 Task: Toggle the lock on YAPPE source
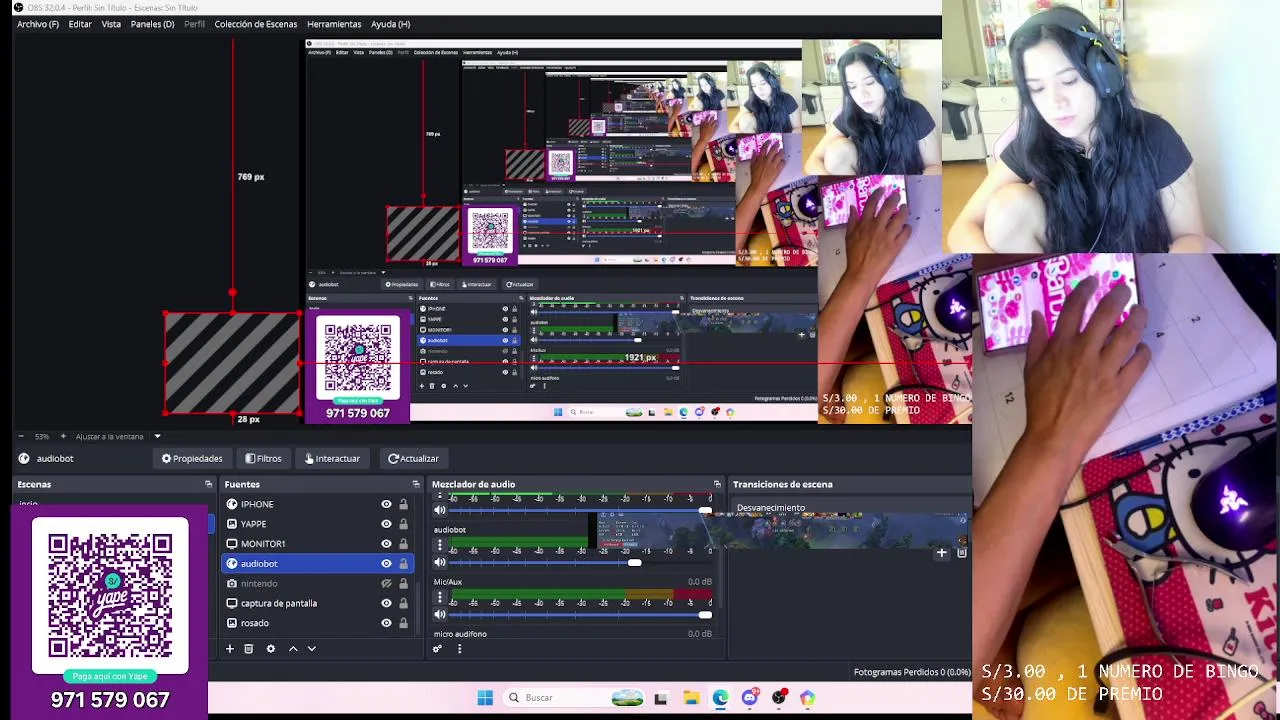[403, 524]
